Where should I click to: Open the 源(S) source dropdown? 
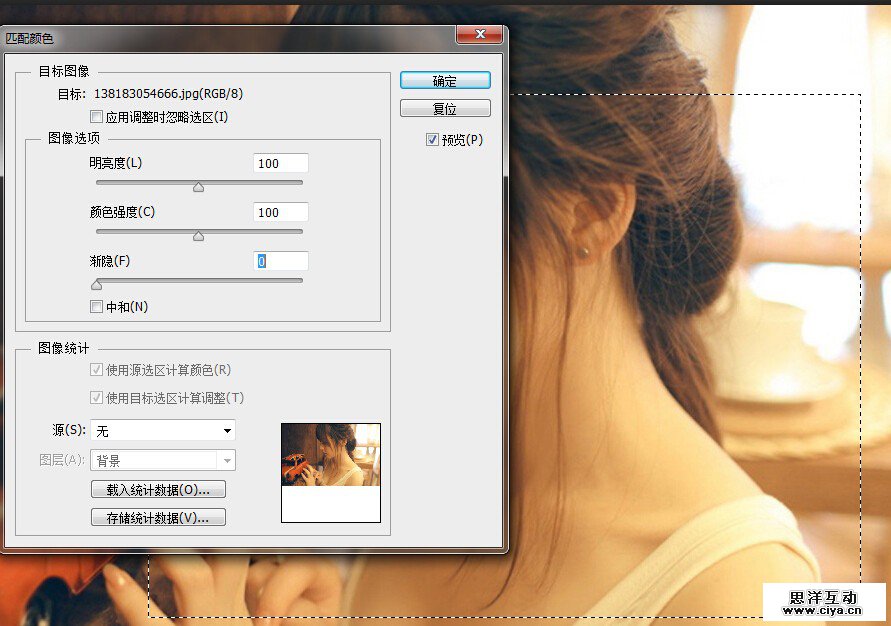pos(163,431)
